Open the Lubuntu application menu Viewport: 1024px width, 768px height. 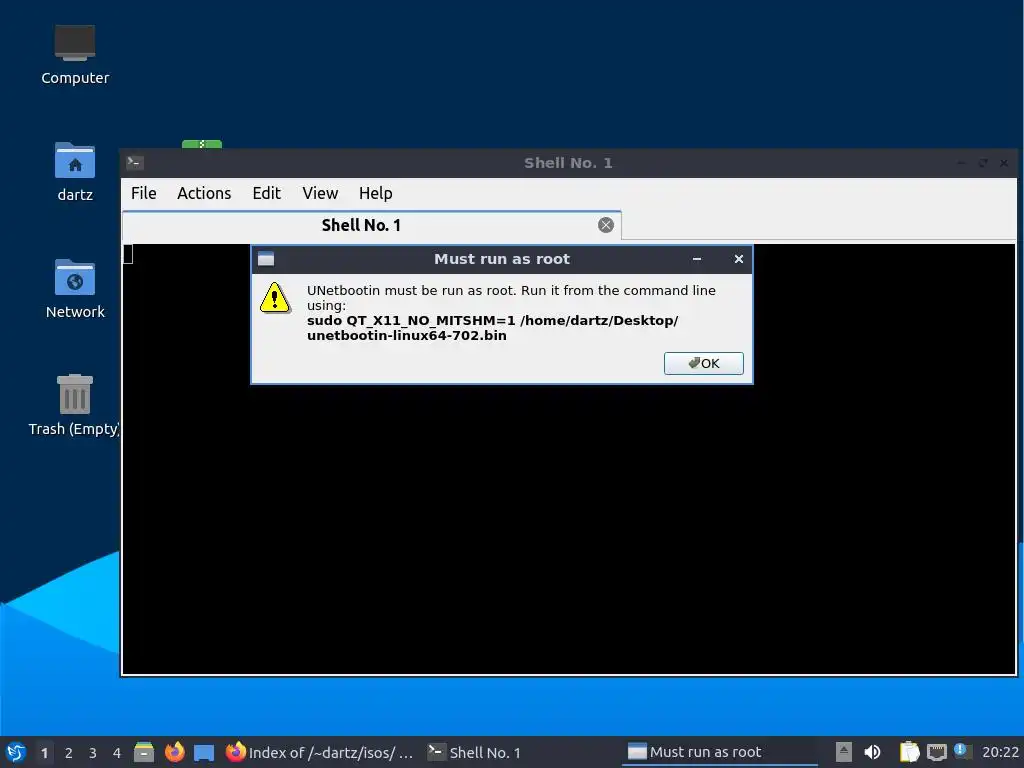pos(16,752)
